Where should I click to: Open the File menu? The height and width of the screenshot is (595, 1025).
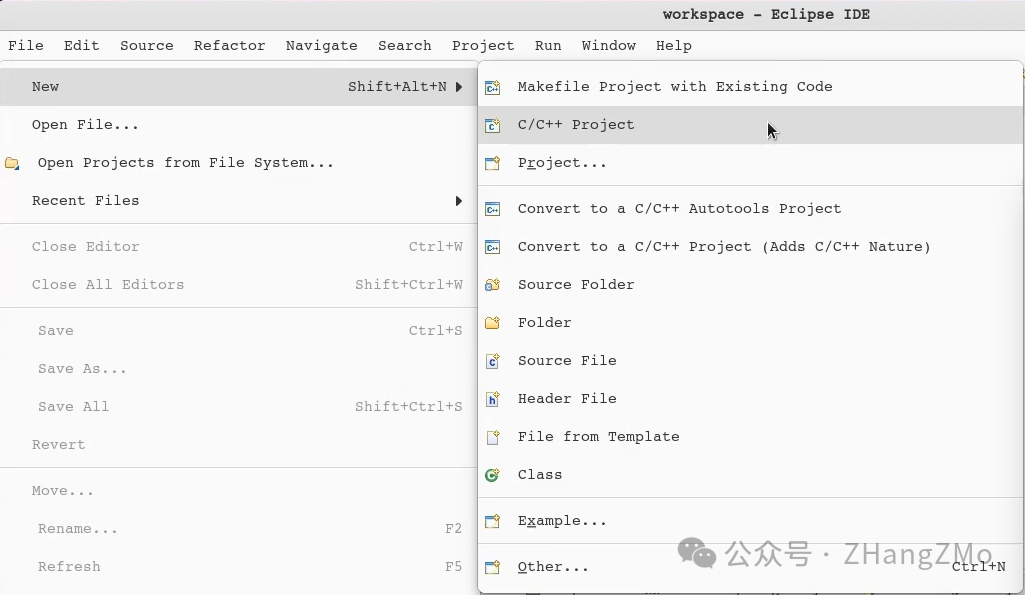coord(25,46)
